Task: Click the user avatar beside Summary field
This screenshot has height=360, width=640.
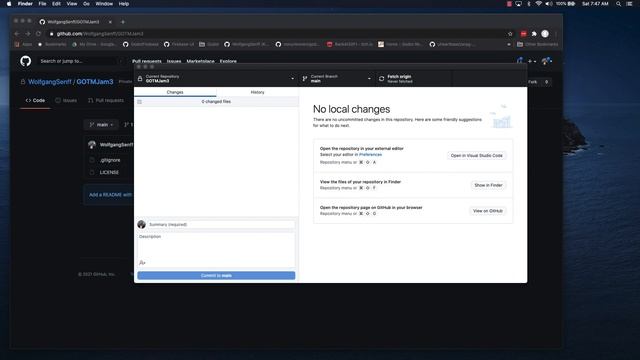Action: click(142, 224)
